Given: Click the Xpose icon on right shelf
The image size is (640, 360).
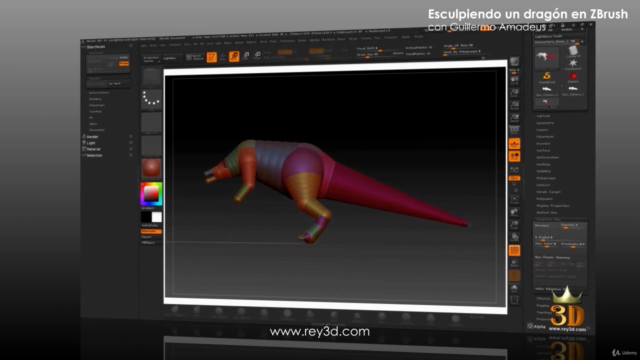Looking at the screenshot, I should 514,300.
